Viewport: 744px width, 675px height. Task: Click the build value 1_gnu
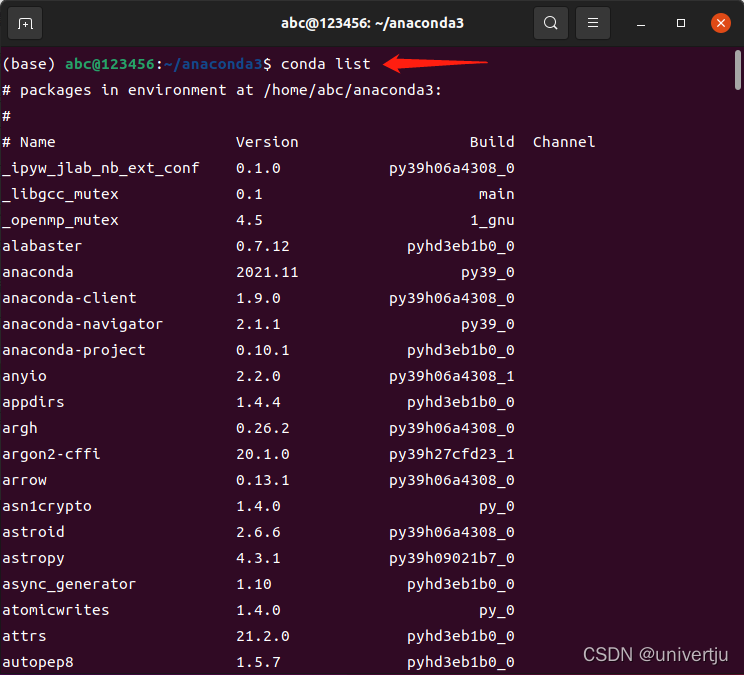point(492,221)
